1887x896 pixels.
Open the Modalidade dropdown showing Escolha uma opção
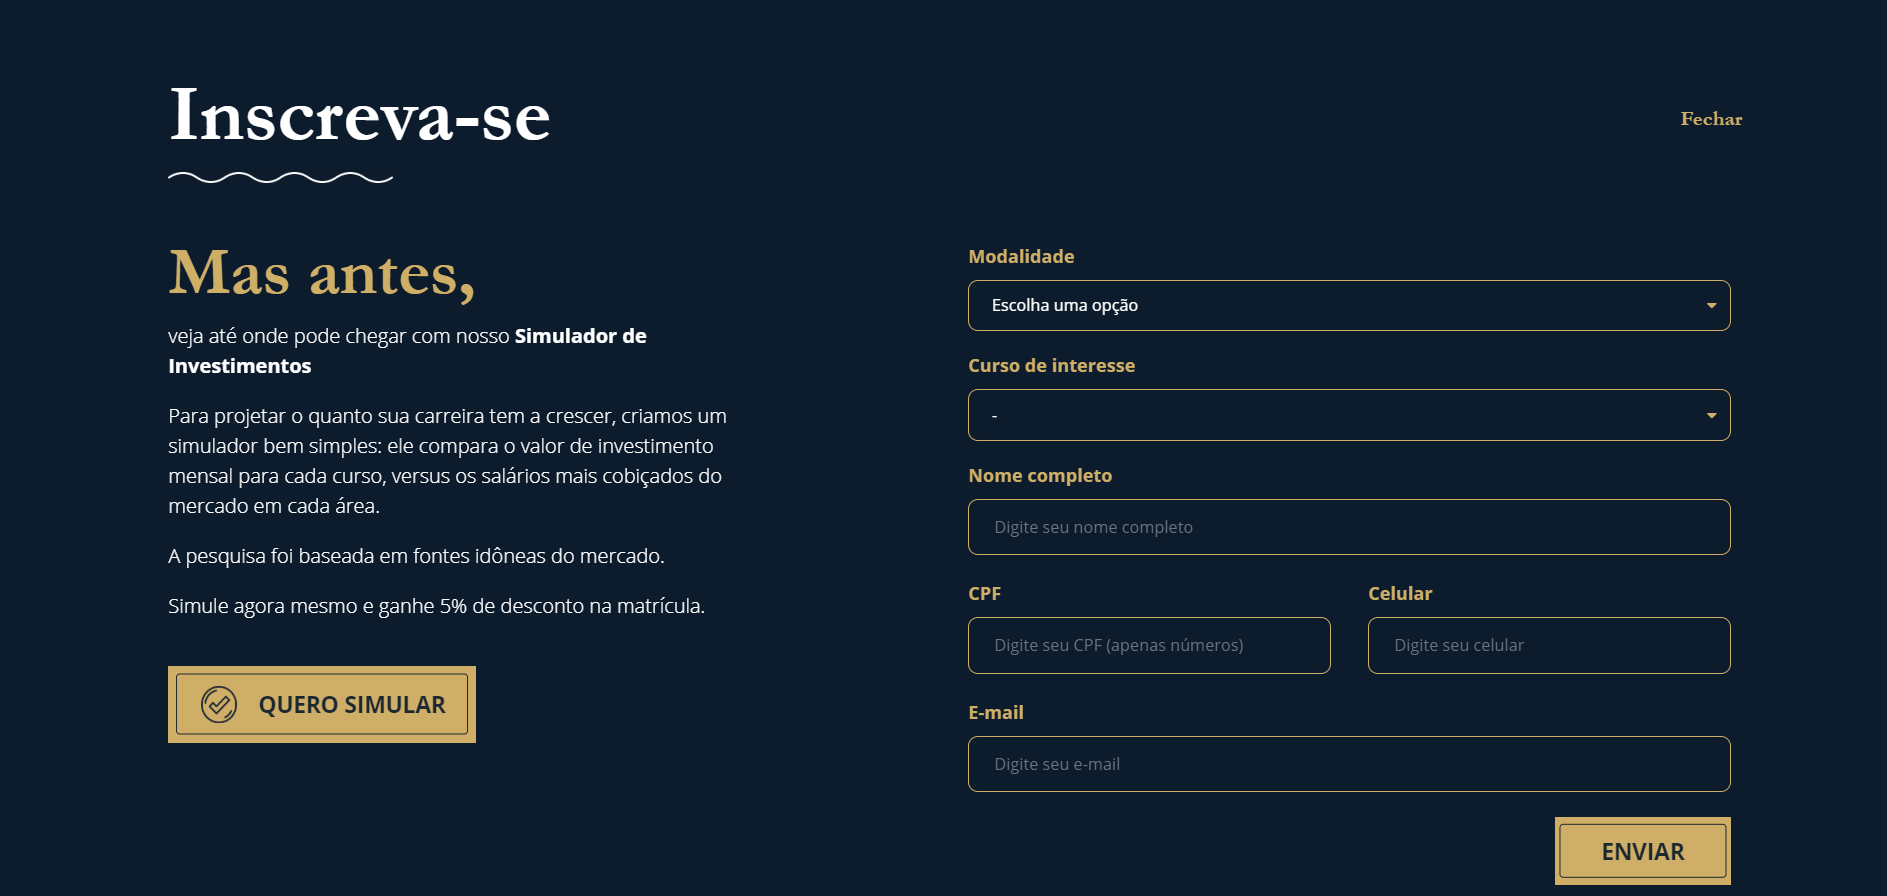coord(1348,306)
